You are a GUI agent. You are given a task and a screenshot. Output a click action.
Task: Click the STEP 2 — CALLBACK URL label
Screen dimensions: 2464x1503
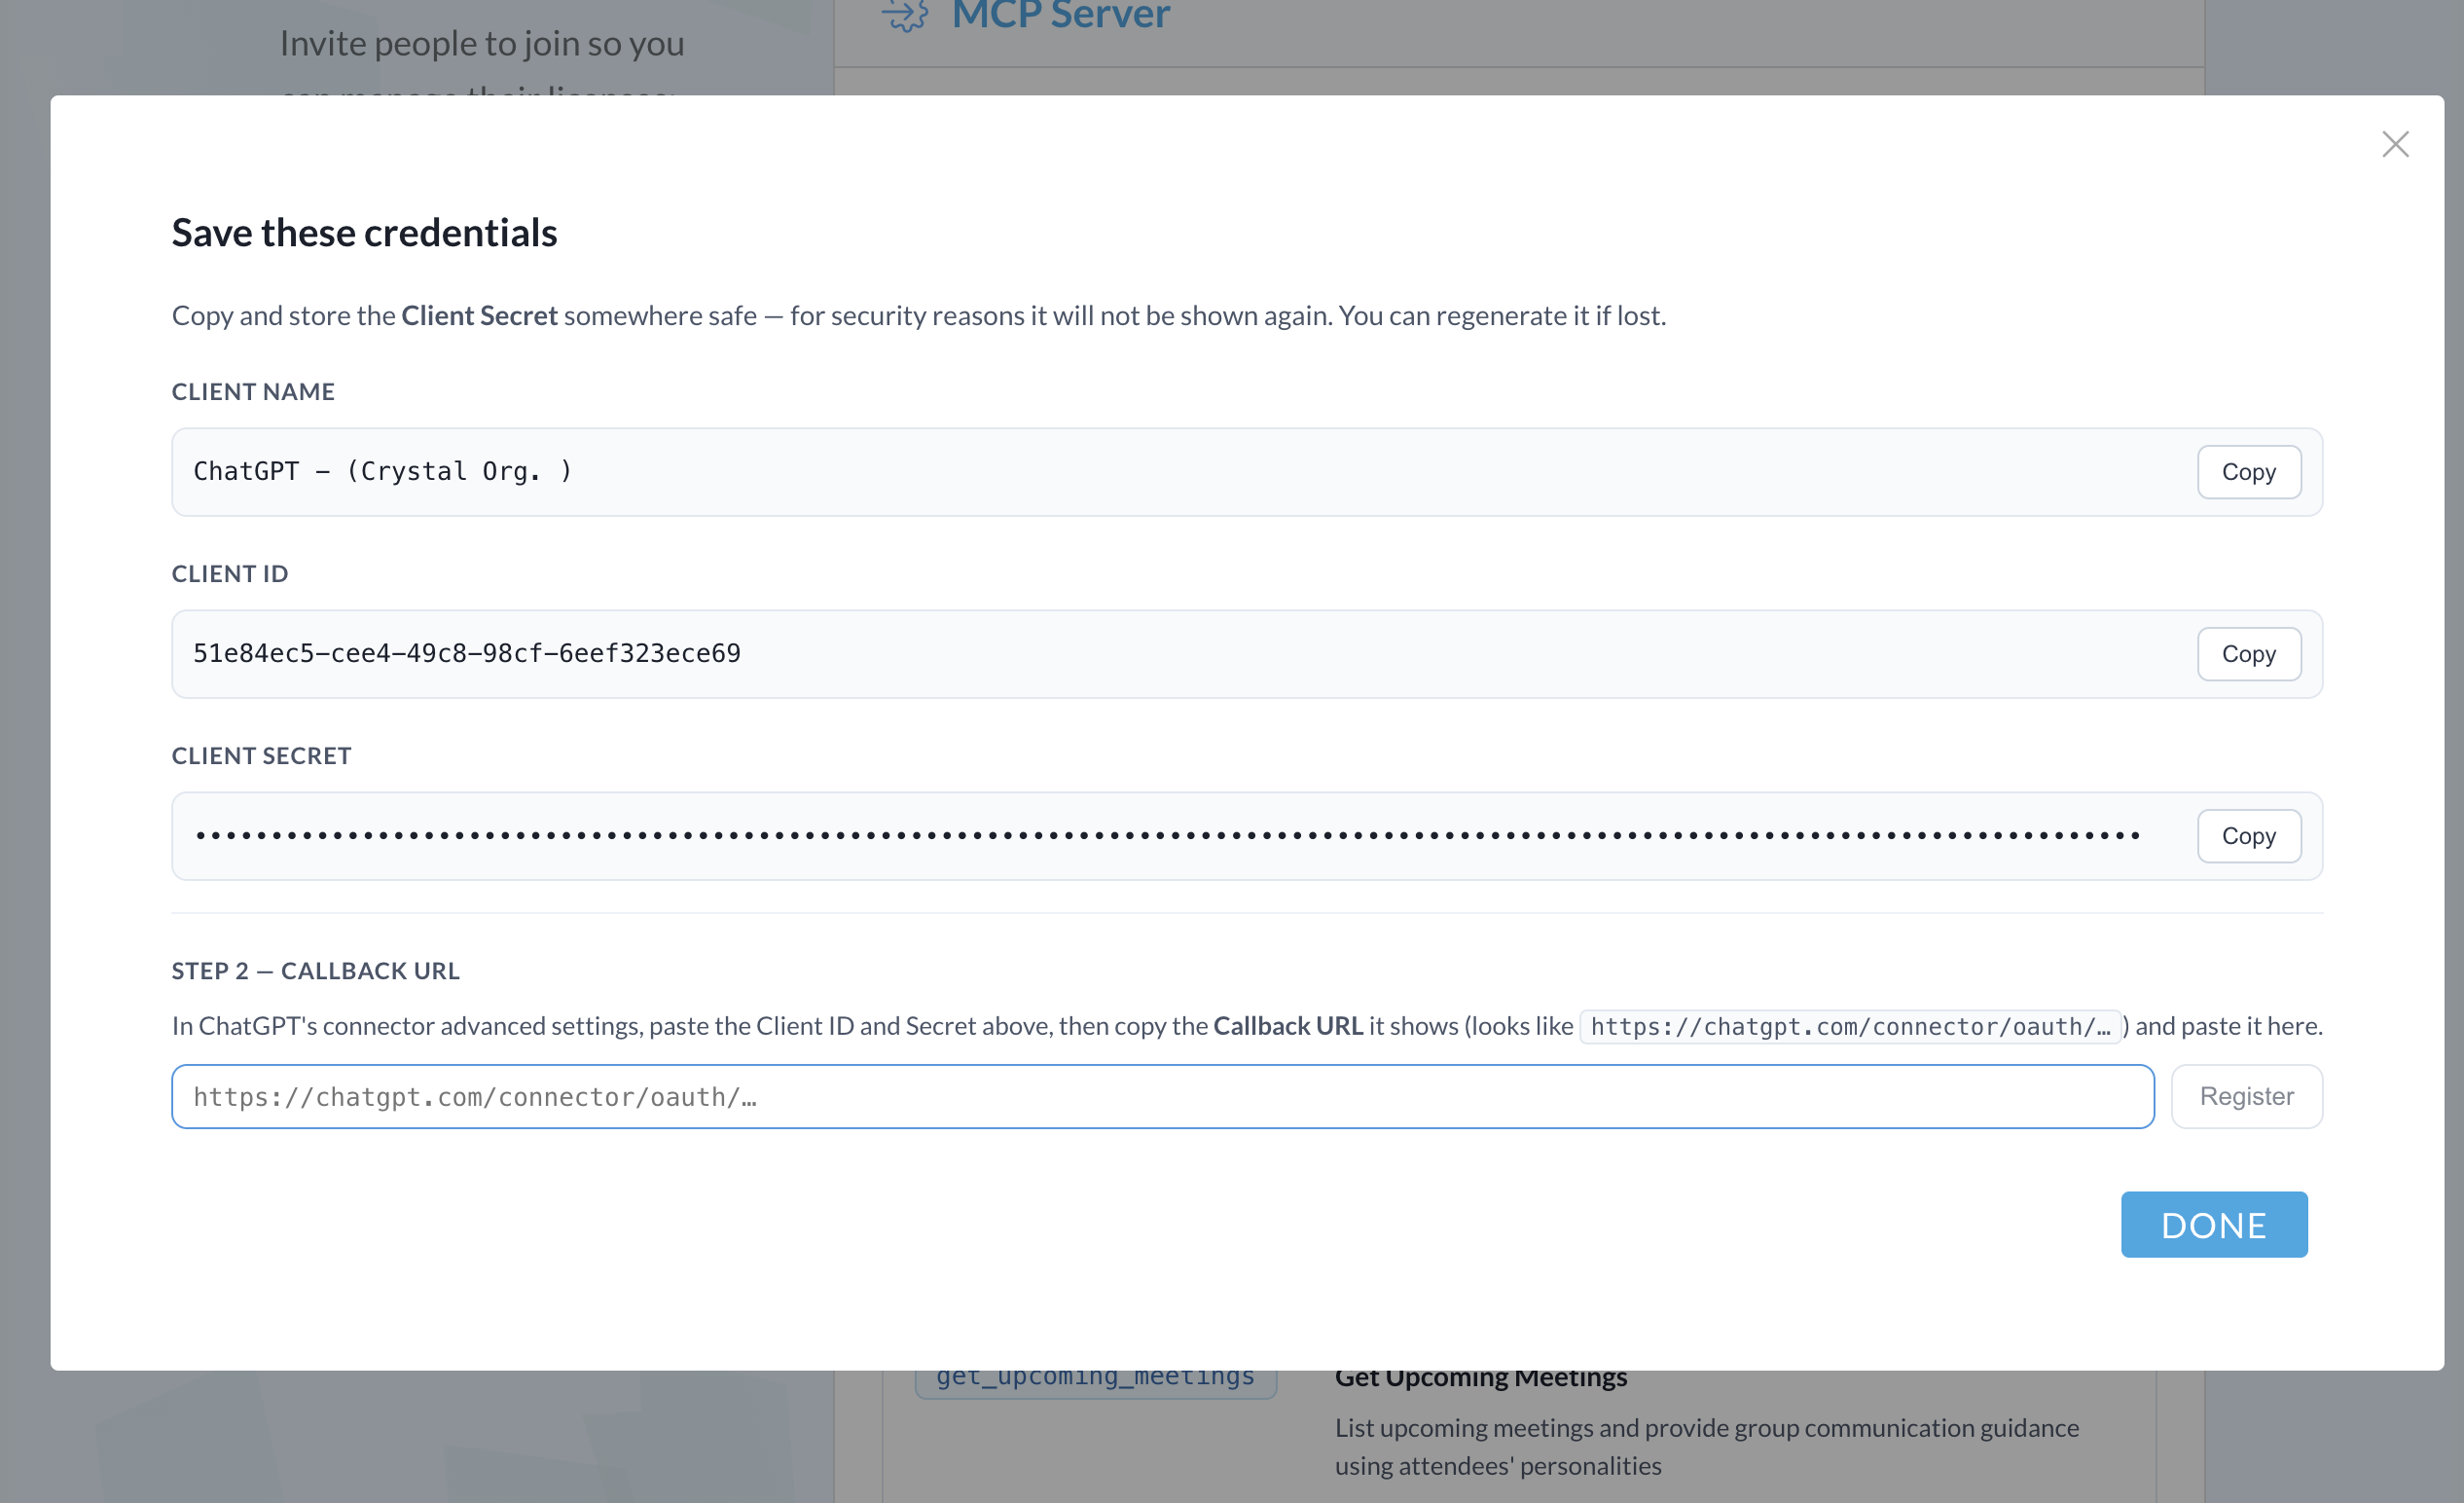coord(316,970)
